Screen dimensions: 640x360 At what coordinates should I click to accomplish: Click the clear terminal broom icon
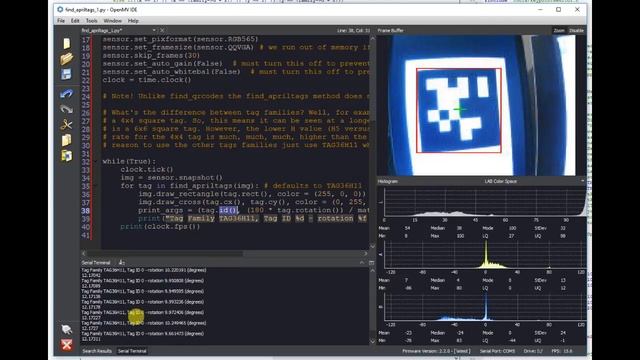(121, 262)
